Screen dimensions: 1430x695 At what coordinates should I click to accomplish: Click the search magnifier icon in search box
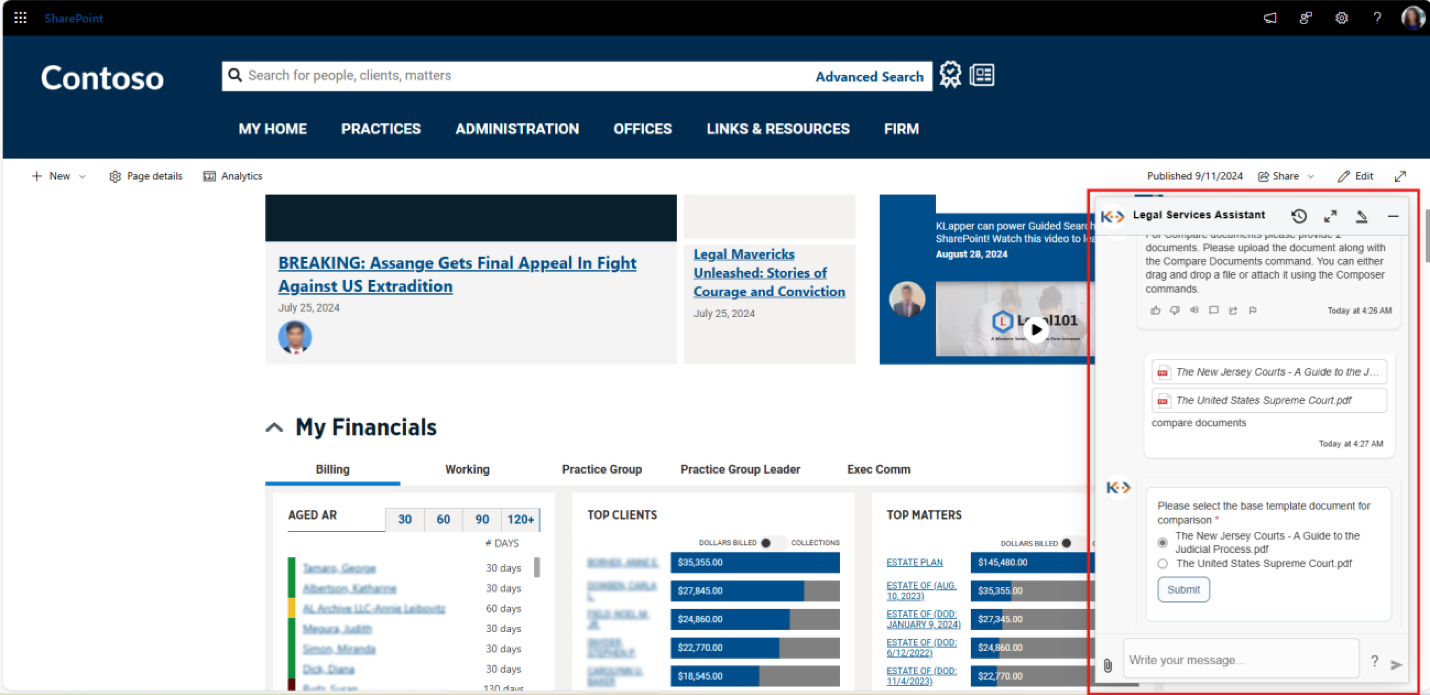pyautogui.click(x=235, y=75)
